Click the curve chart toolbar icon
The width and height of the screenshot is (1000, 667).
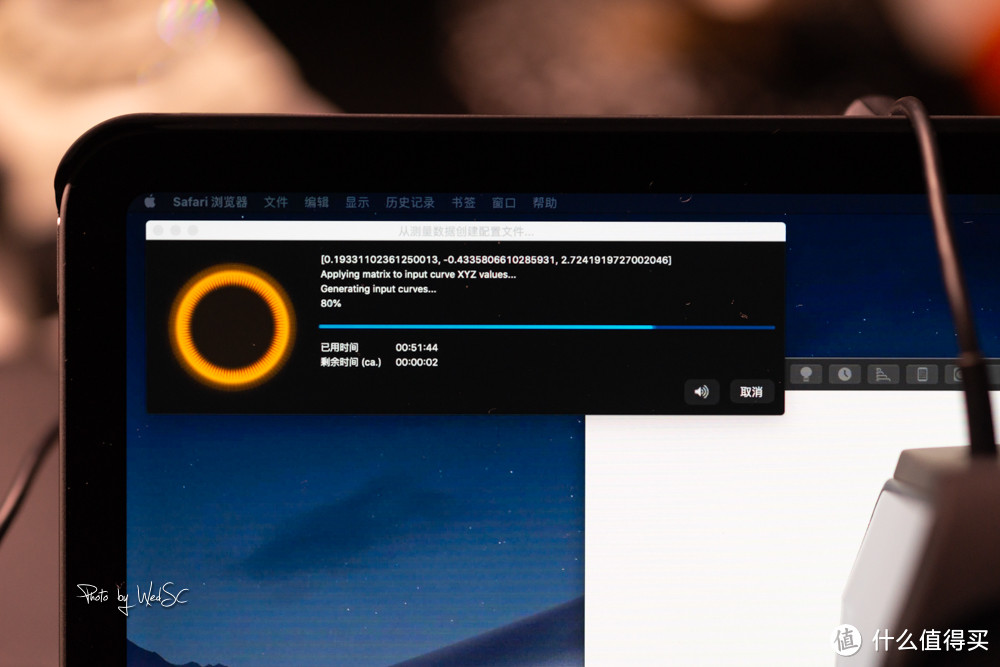[x=883, y=374]
